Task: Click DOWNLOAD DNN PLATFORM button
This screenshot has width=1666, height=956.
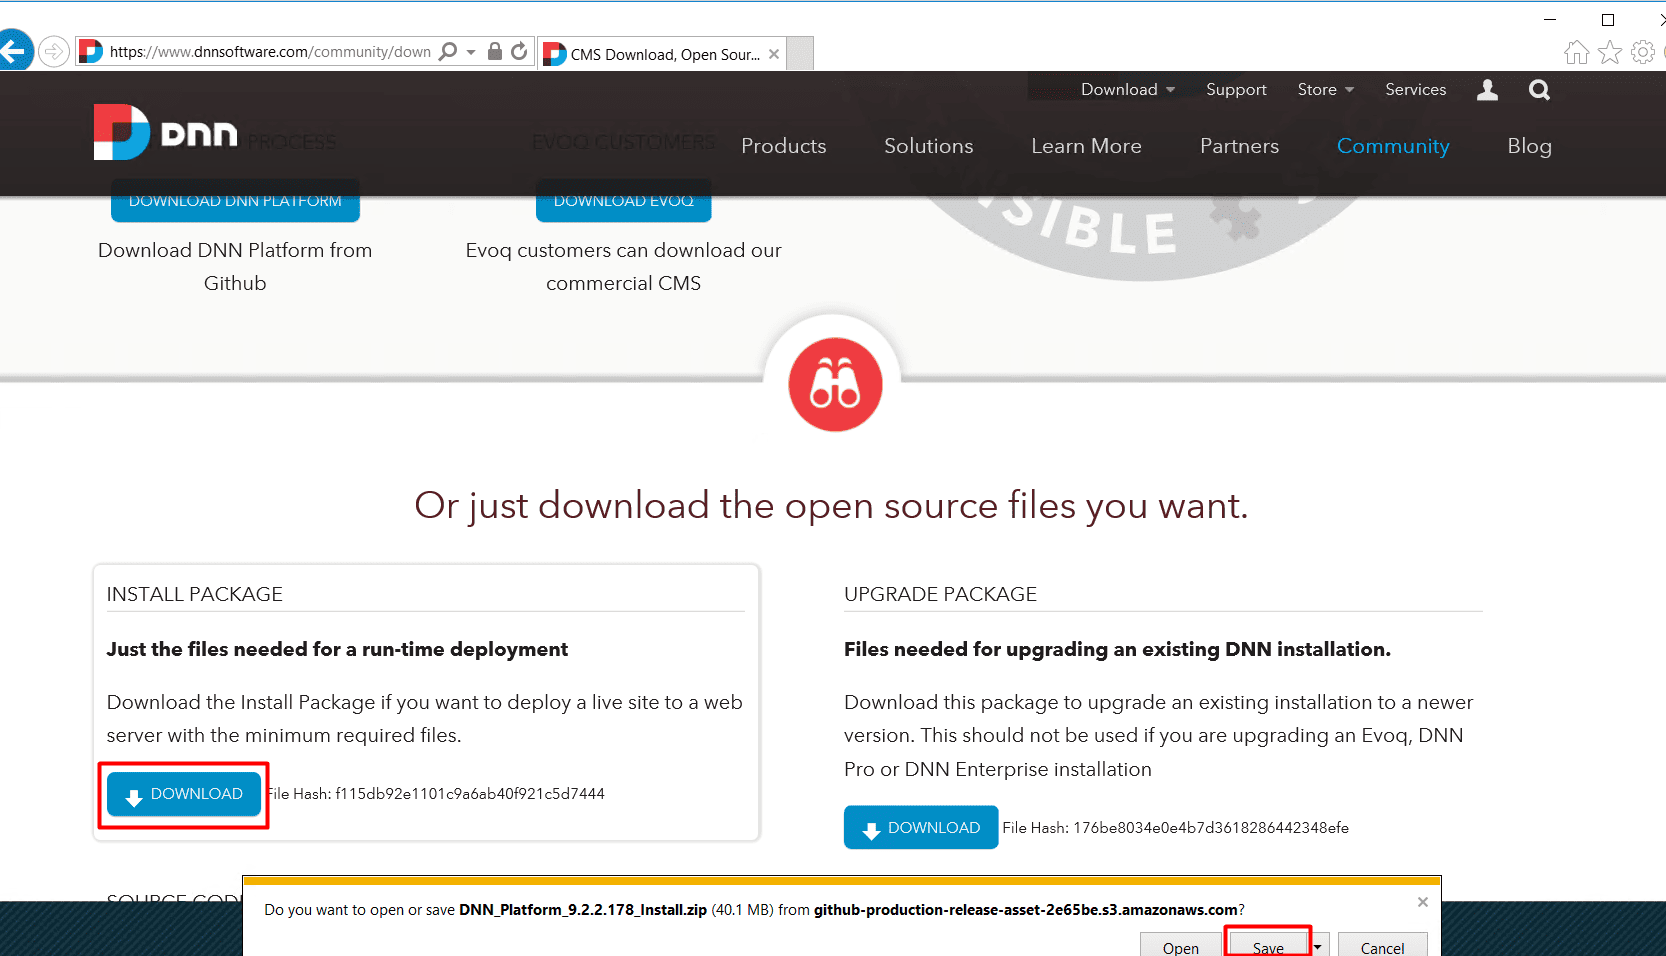Action: 234,200
